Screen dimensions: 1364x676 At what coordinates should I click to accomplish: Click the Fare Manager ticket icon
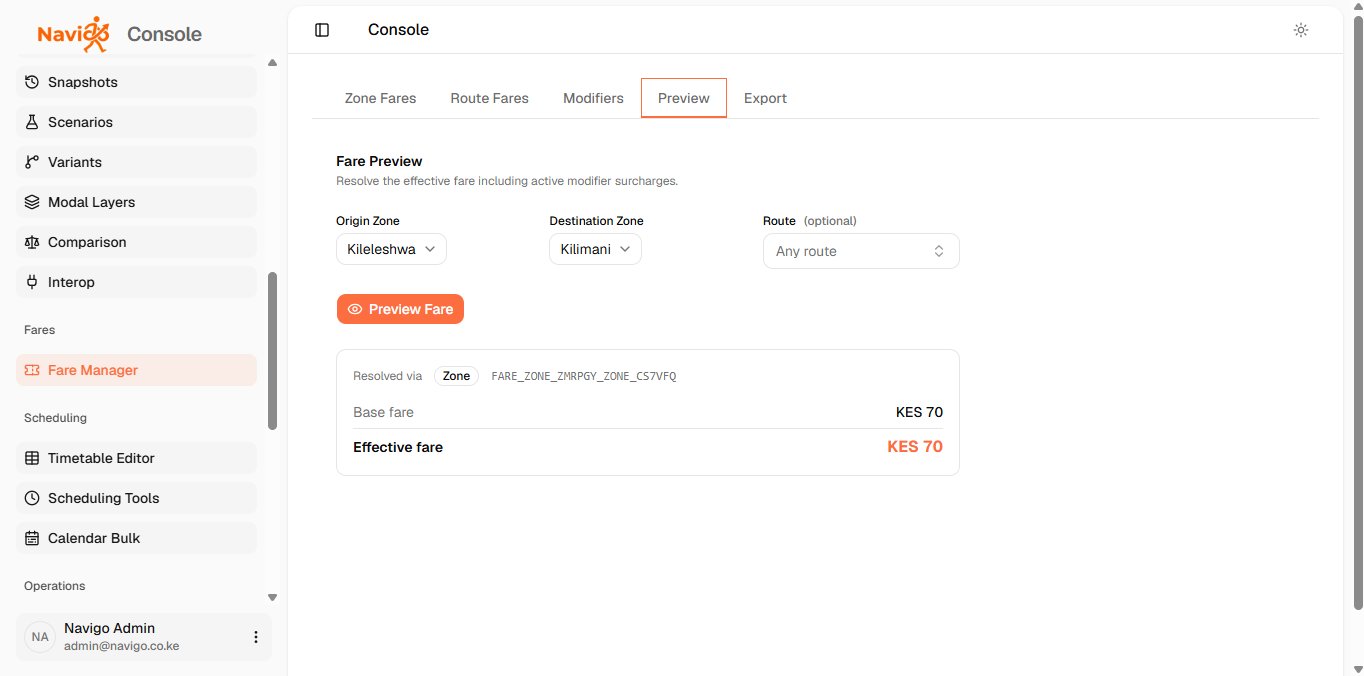(32, 370)
